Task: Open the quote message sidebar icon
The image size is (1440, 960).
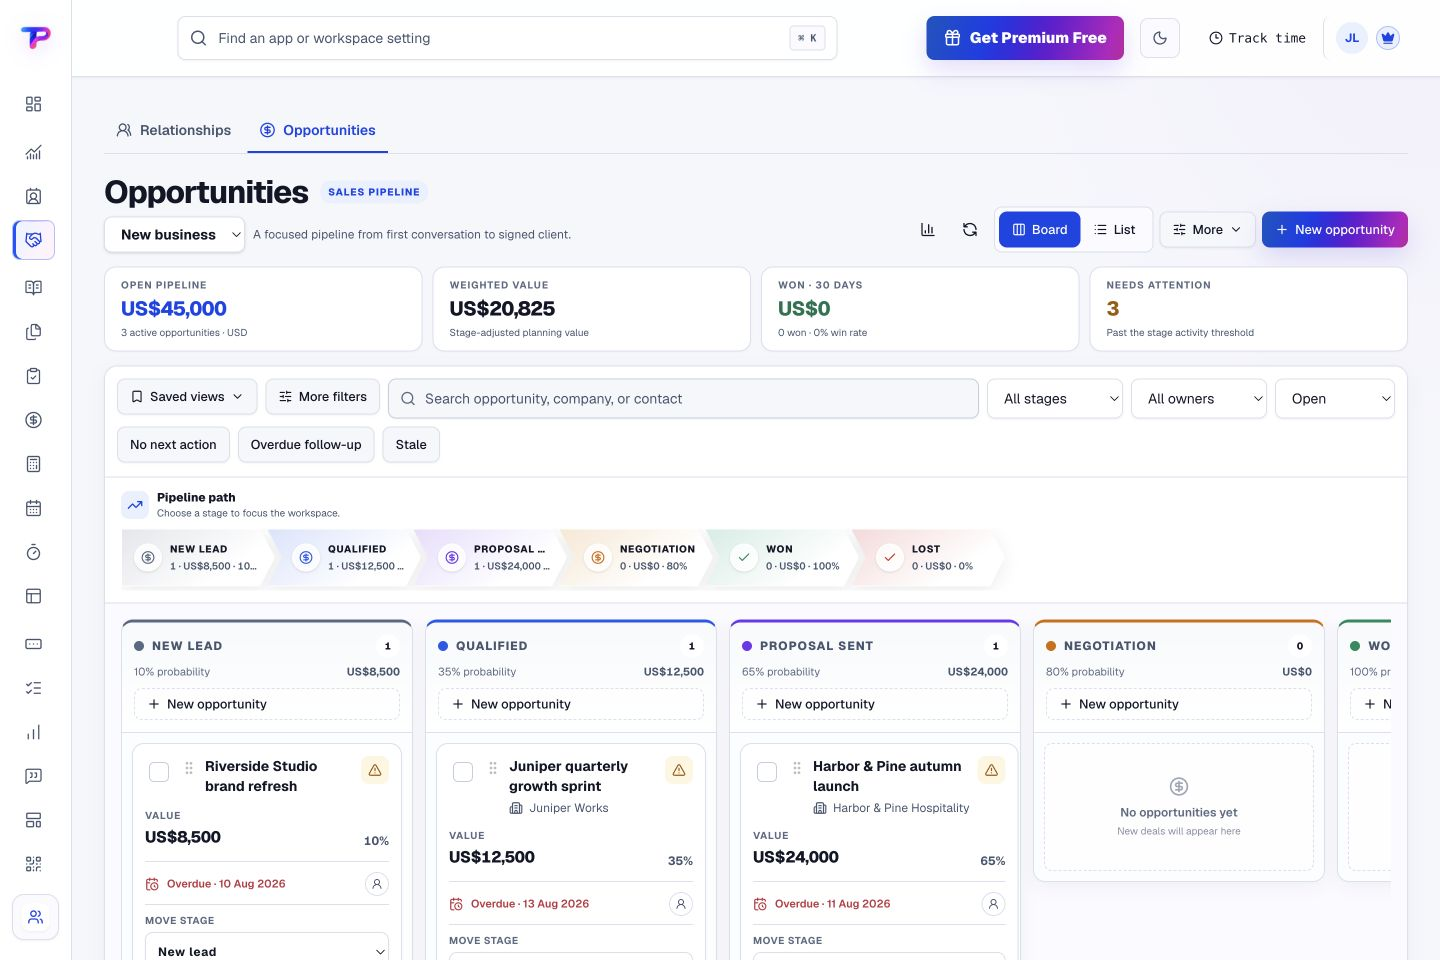Action: pyautogui.click(x=33, y=776)
